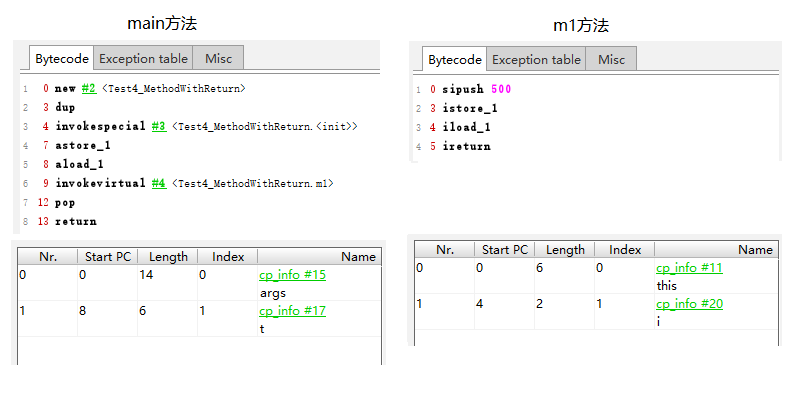The width and height of the screenshot is (797, 394).
Task: Click Nr. column header in main table
Action: click(x=48, y=257)
